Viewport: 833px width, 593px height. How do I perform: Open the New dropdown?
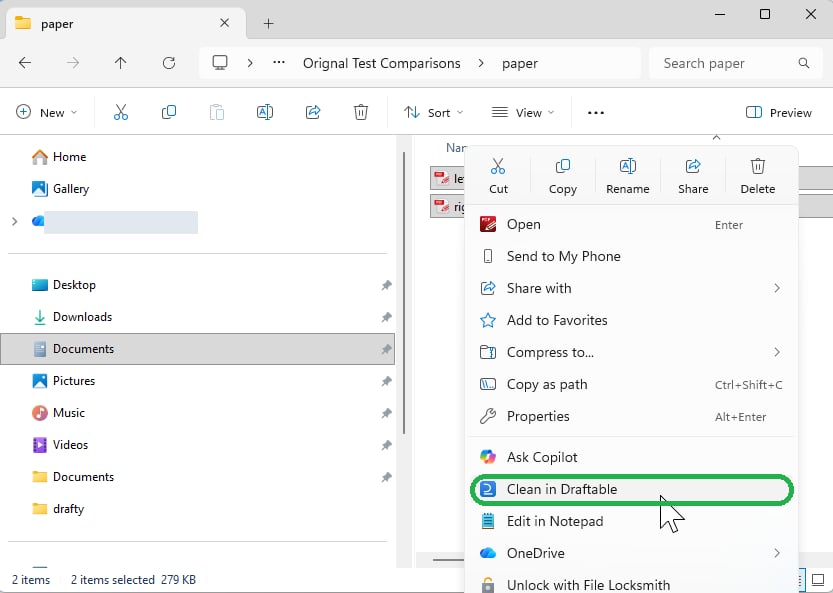coord(47,113)
